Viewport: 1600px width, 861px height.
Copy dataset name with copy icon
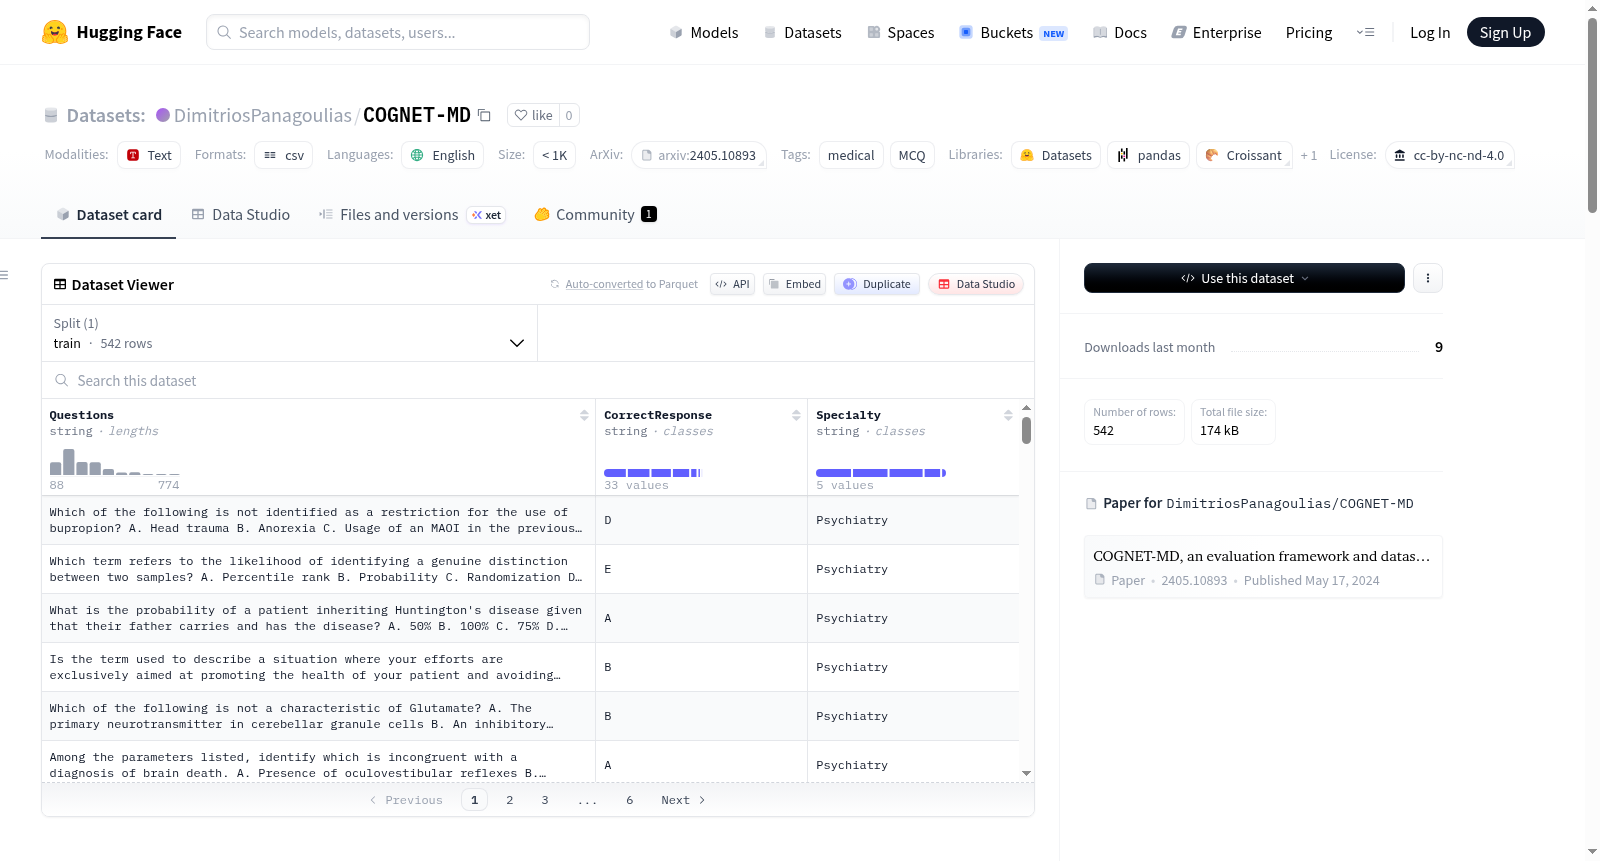(484, 115)
